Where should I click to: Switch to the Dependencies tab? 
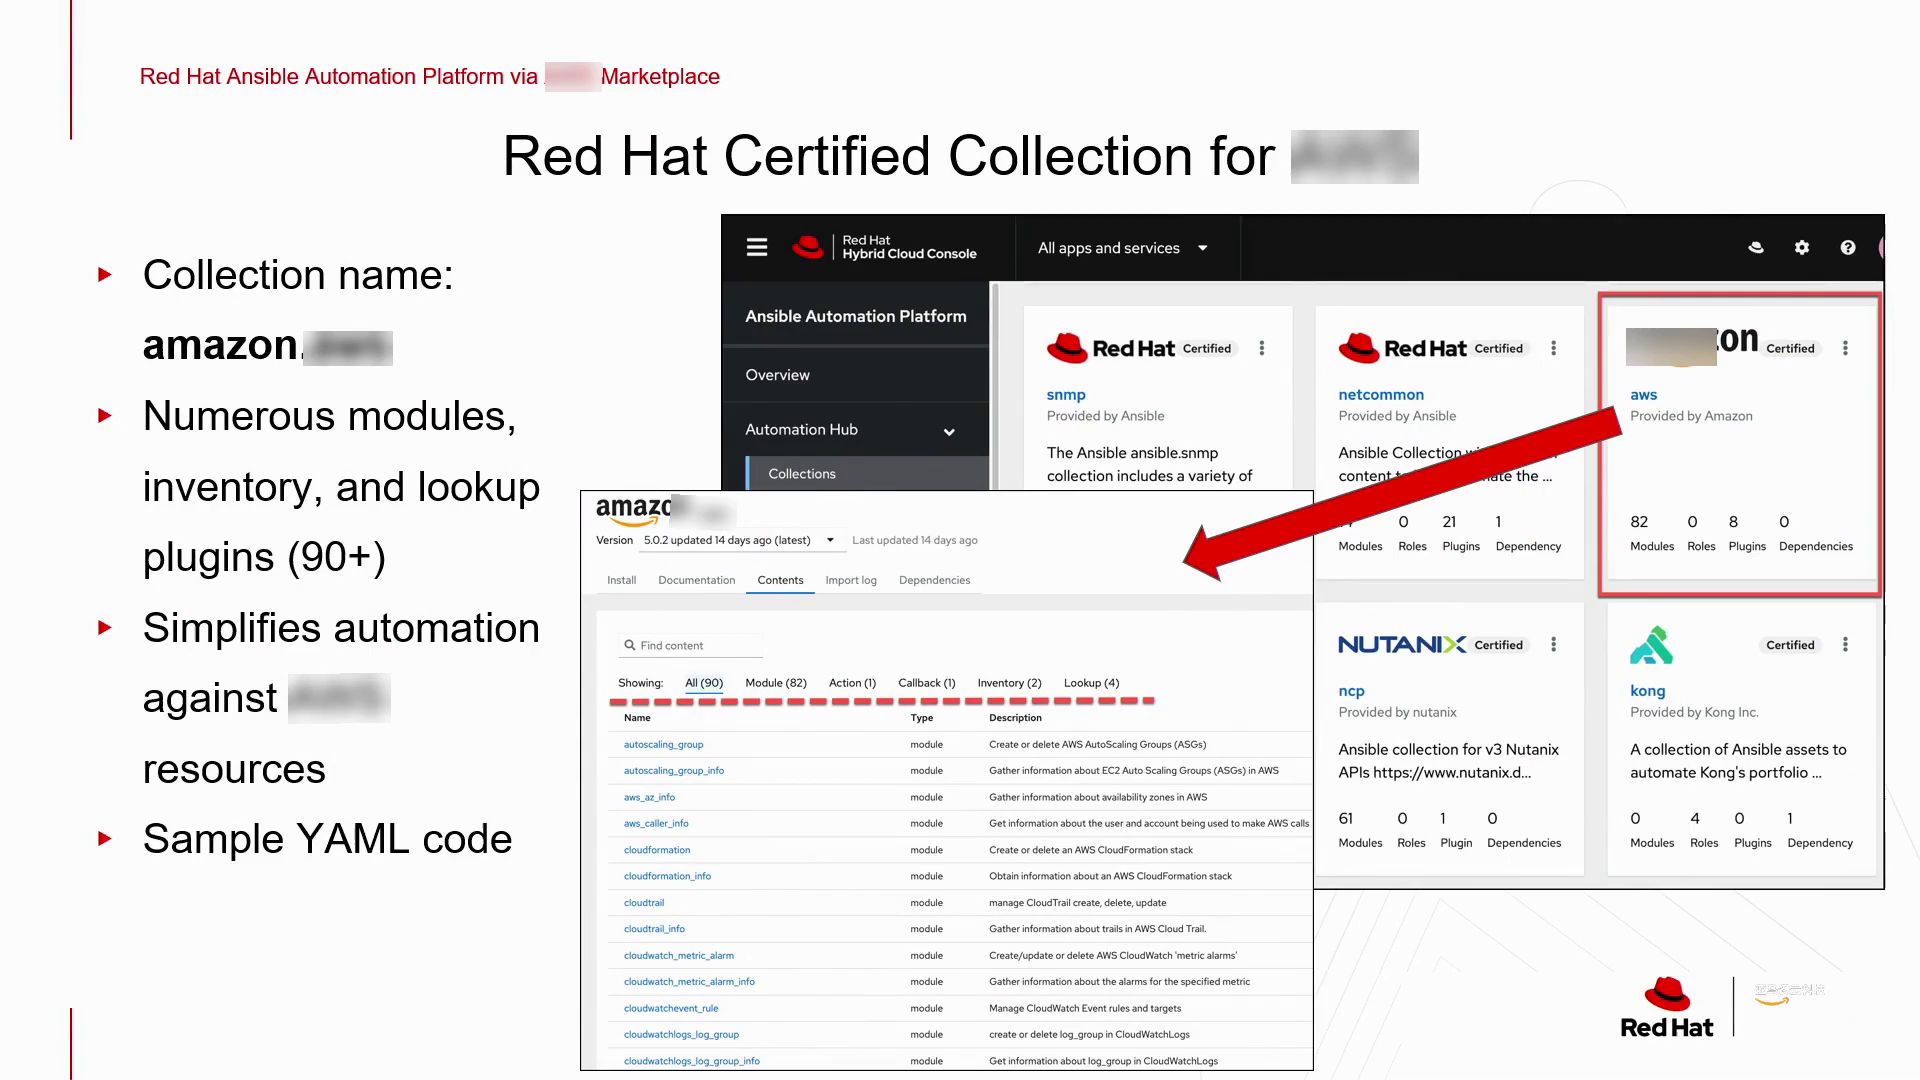(x=934, y=580)
